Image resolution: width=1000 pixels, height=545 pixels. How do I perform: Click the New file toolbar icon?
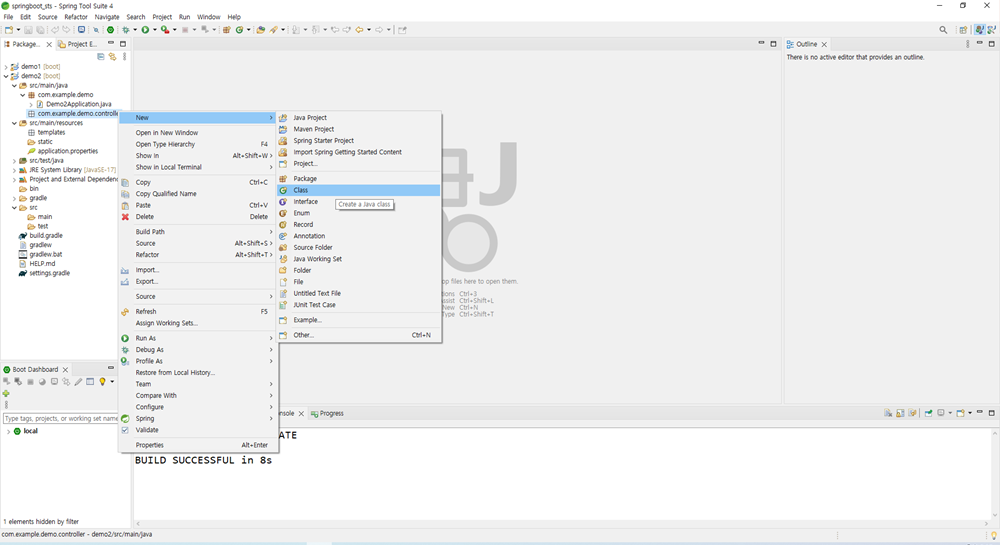coord(9,30)
